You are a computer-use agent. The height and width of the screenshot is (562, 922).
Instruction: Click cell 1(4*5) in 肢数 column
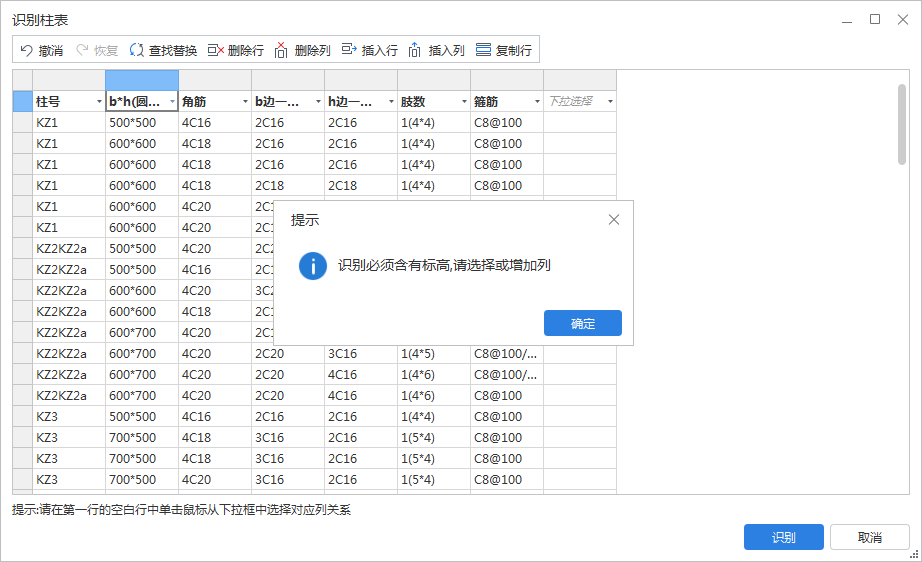click(434, 354)
